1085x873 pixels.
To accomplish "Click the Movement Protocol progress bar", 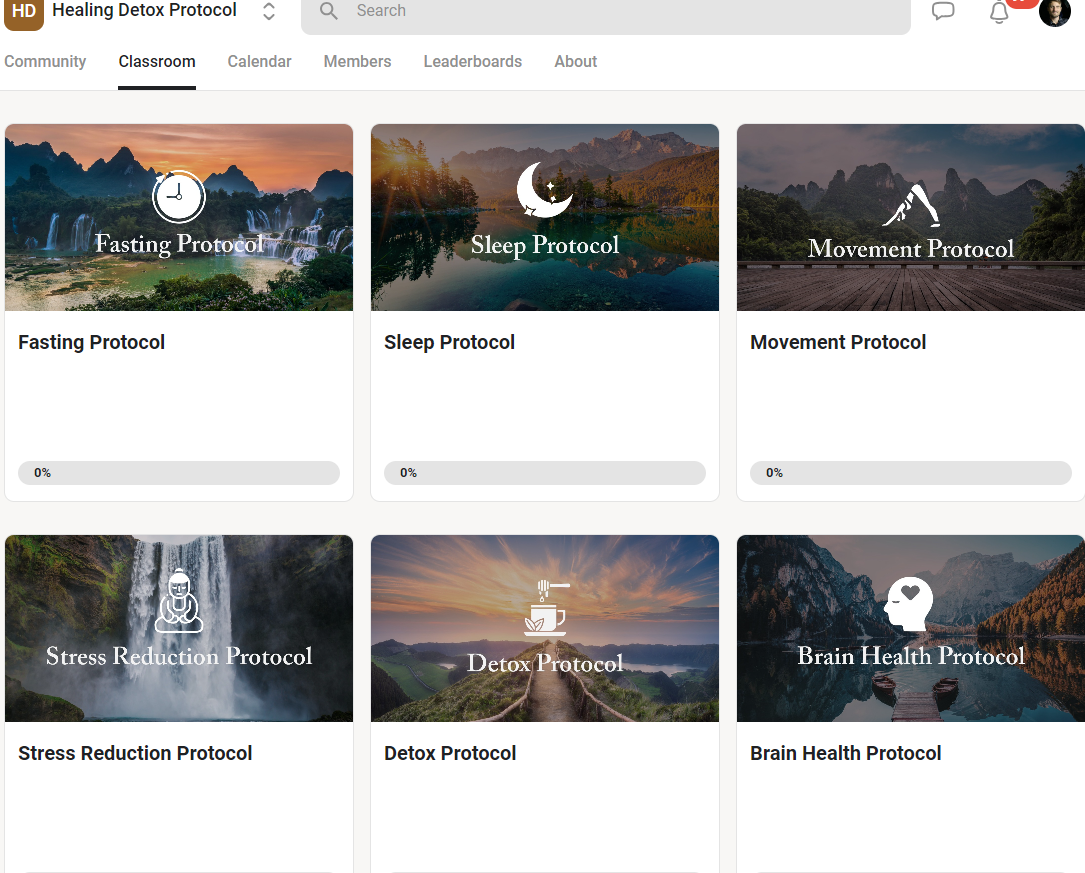I will pos(911,473).
